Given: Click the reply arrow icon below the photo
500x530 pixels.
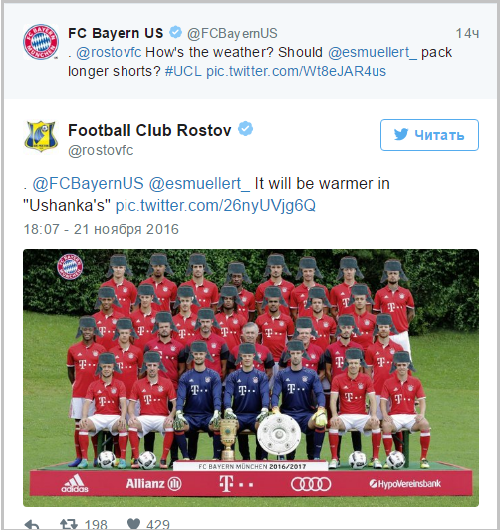Looking at the screenshot, I should click(x=32, y=524).
